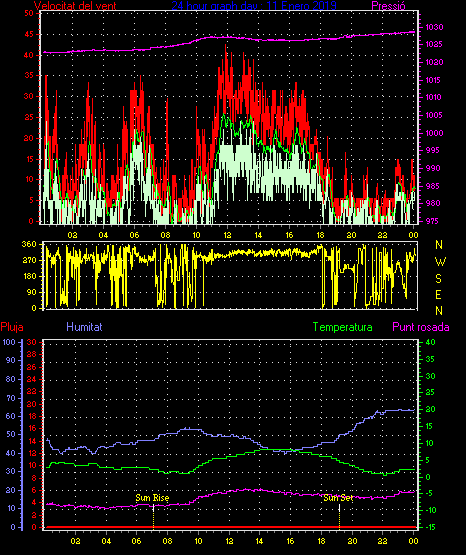Click the W compass direction letter

tap(440, 262)
